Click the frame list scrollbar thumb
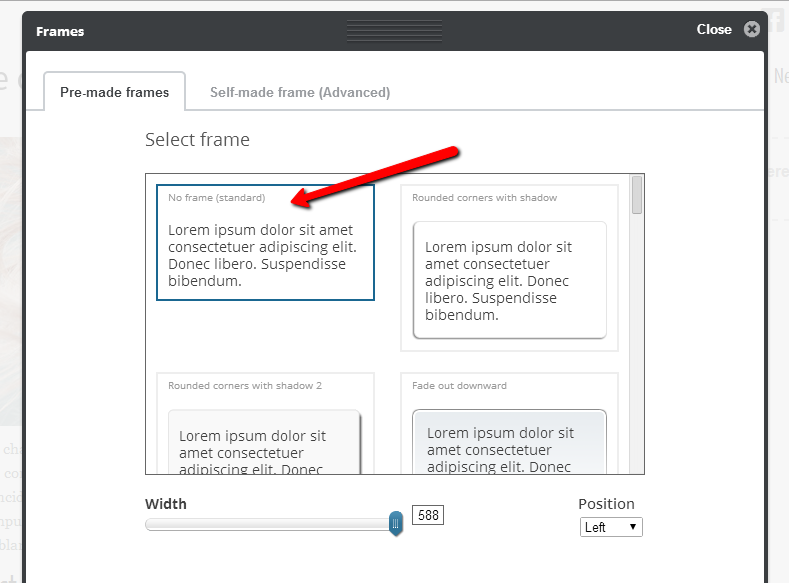 tap(637, 196)
